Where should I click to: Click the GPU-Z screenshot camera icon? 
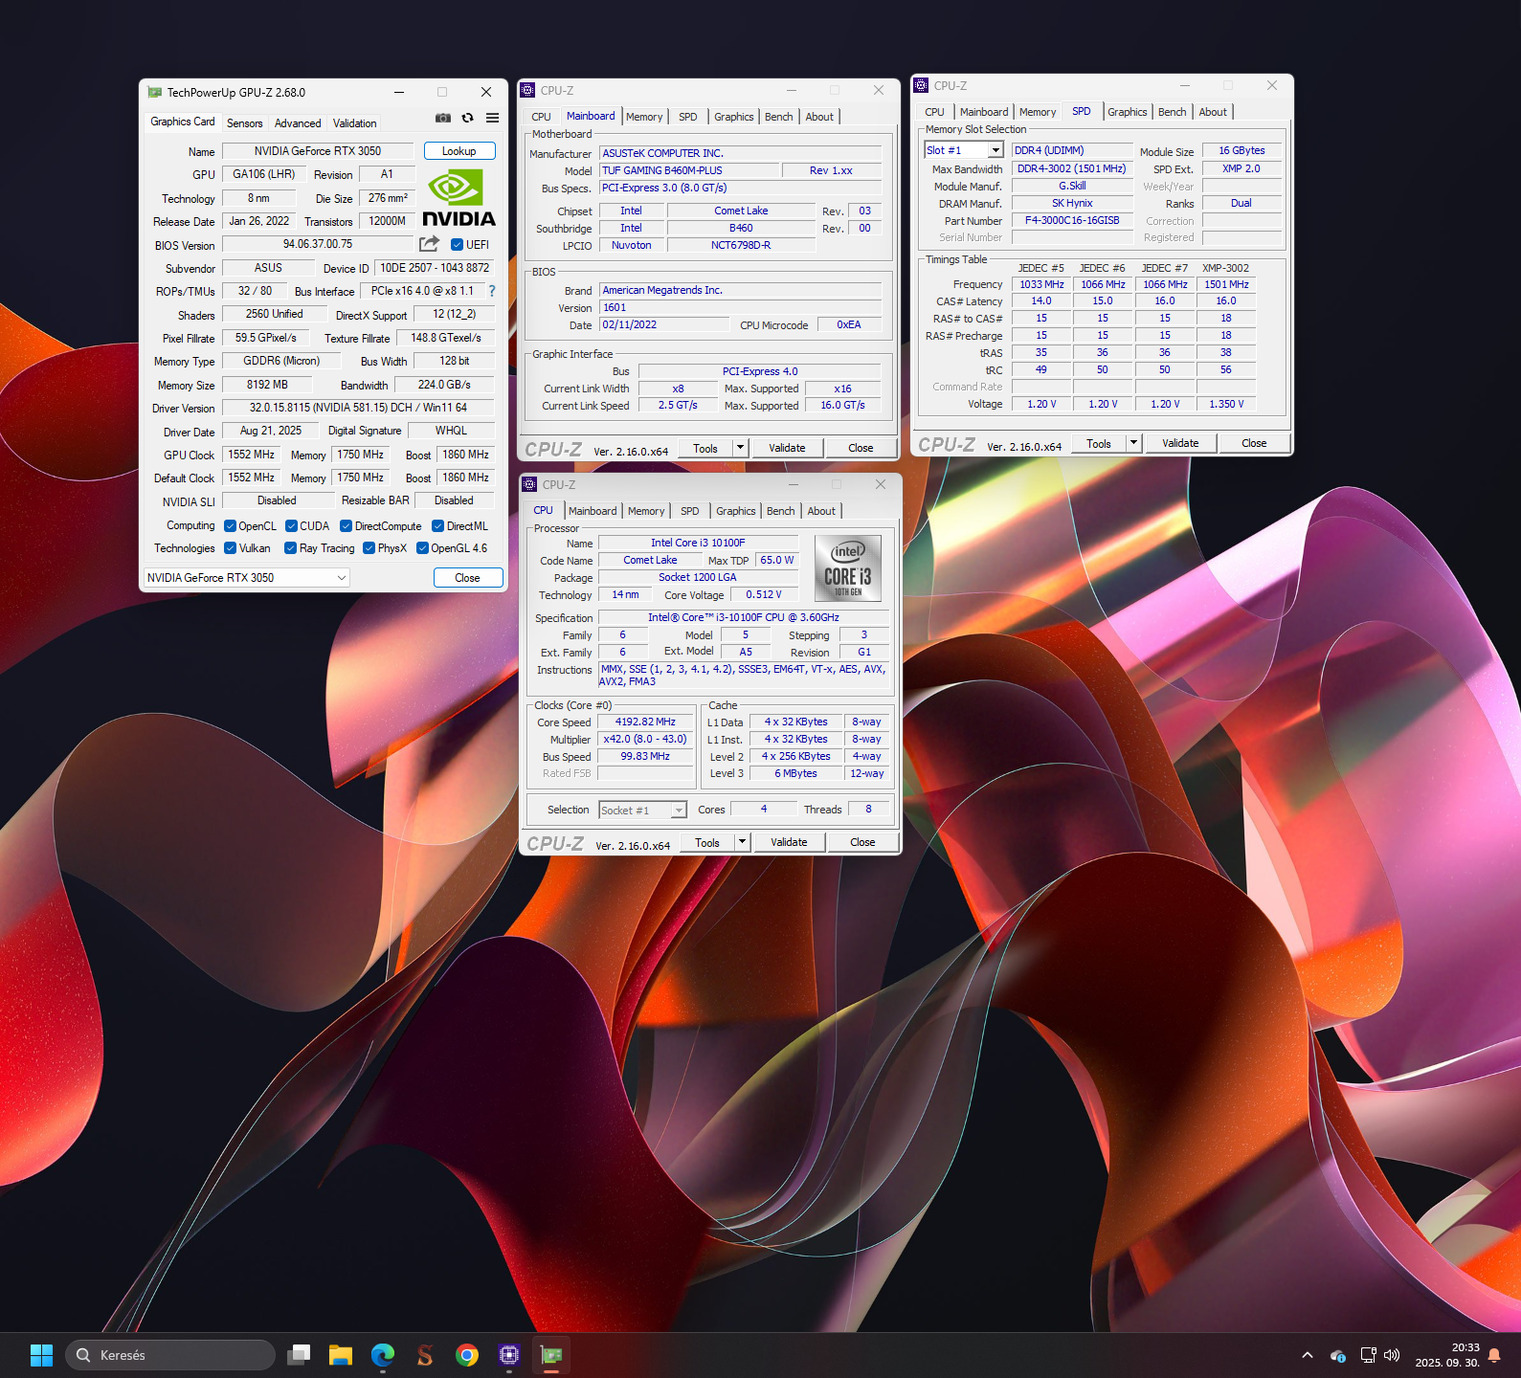click(x=443, y=118)
